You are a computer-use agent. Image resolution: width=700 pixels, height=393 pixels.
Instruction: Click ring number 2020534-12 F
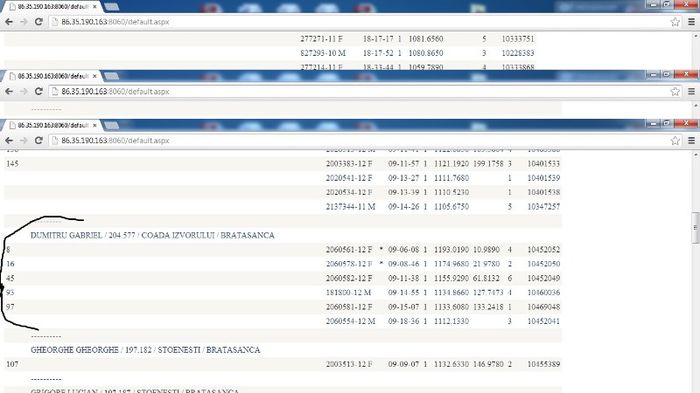tap(349, 192)
